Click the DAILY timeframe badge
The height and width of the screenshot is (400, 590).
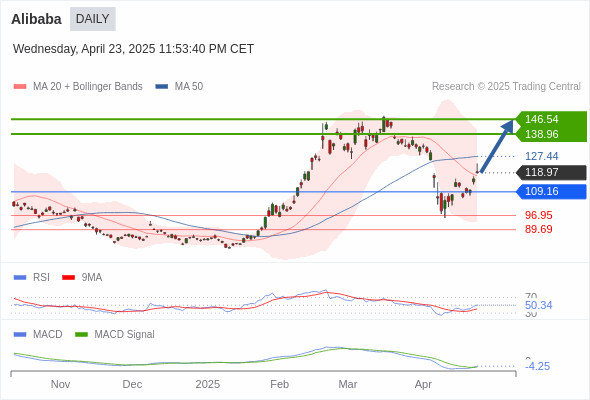coord(93,19)
